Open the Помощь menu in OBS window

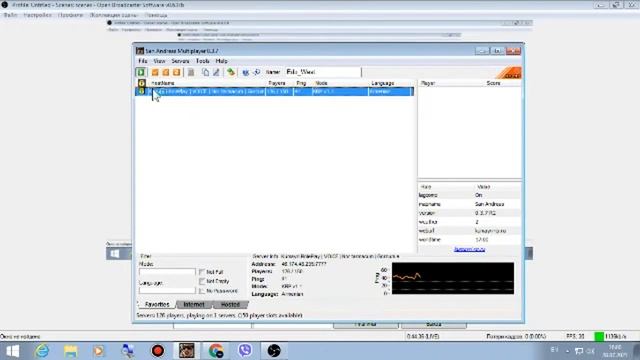[x=156, y=15]
